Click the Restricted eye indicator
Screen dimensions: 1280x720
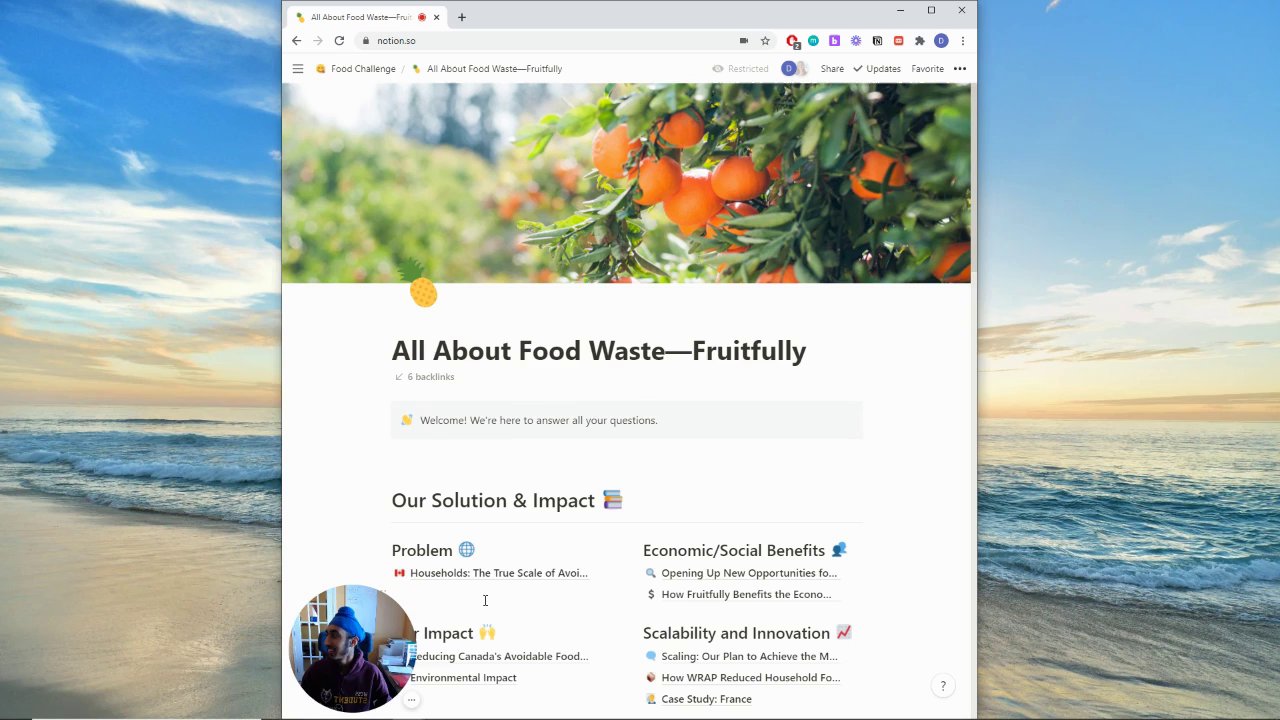740,69
